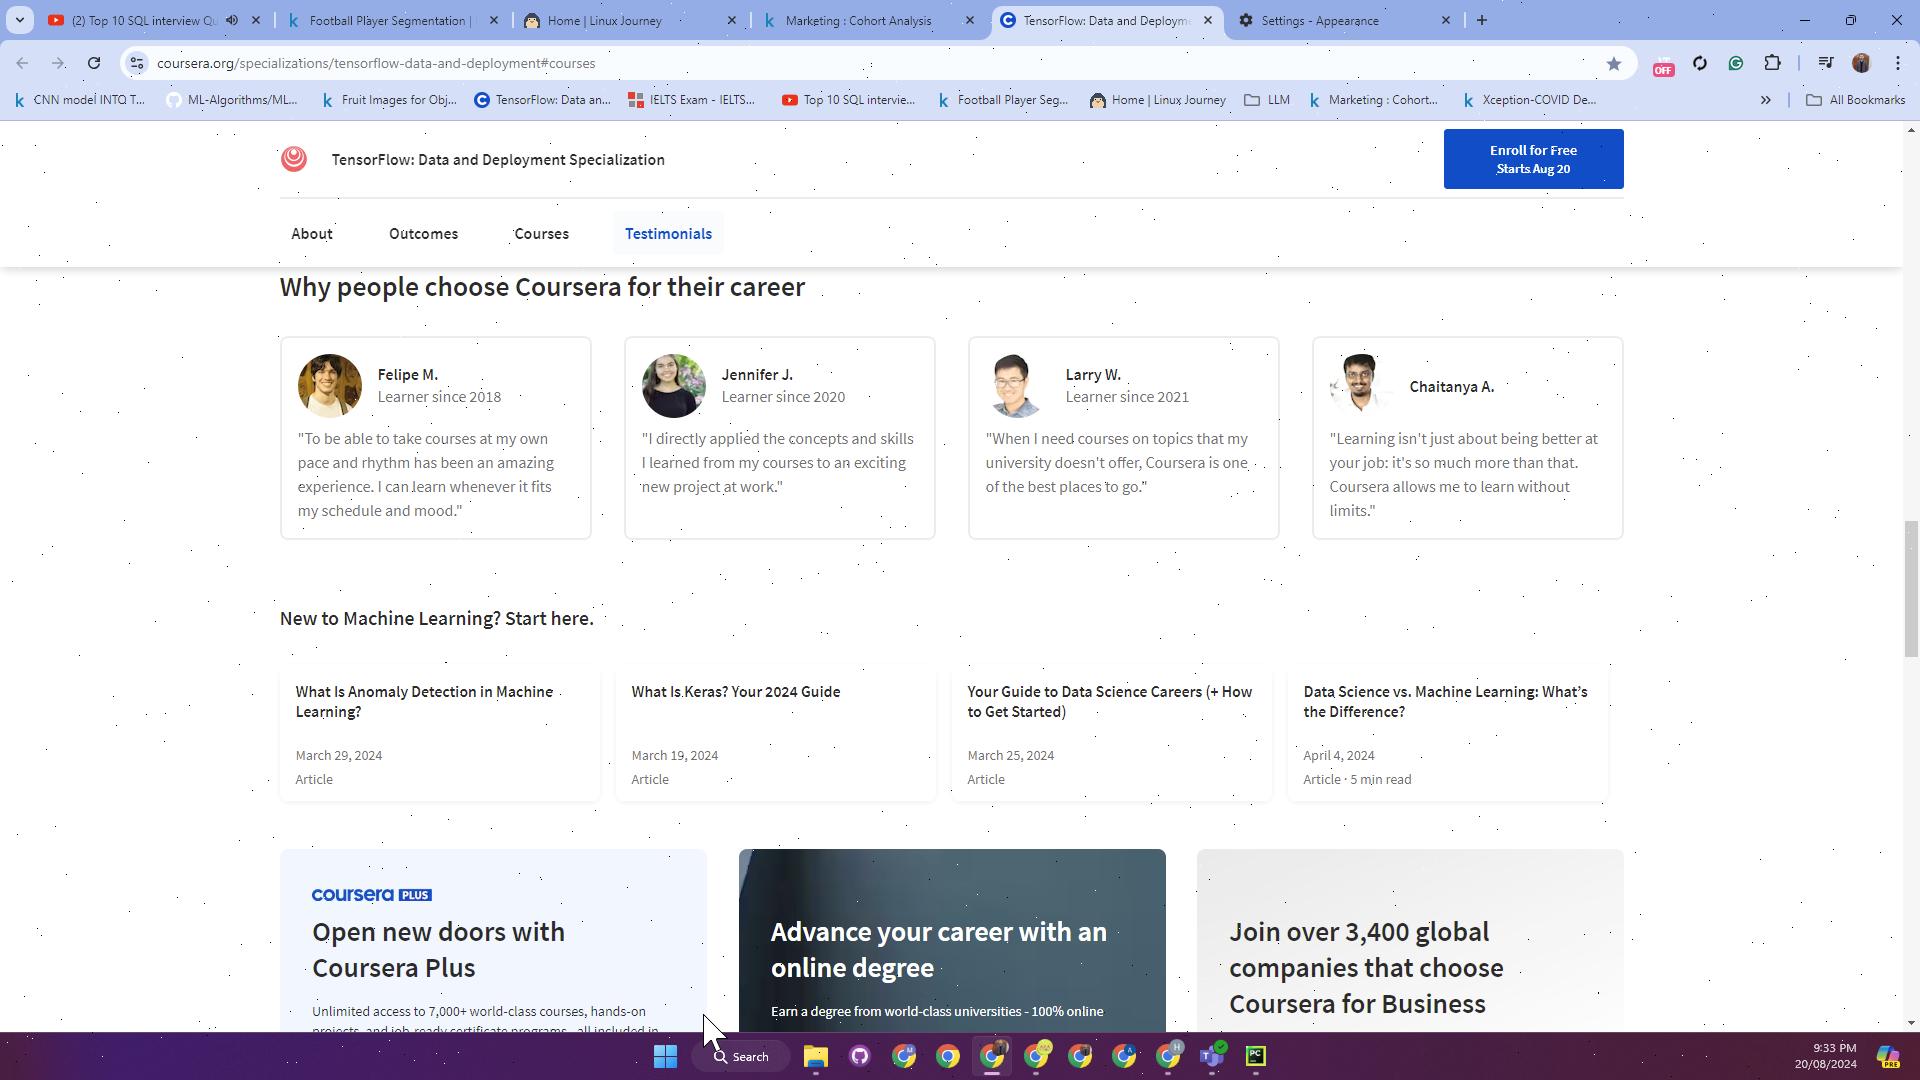The height and width of the screenshot is (1080, 1920).
Task: Close the Football Player Segmentation tab
Action: [494, 20]
